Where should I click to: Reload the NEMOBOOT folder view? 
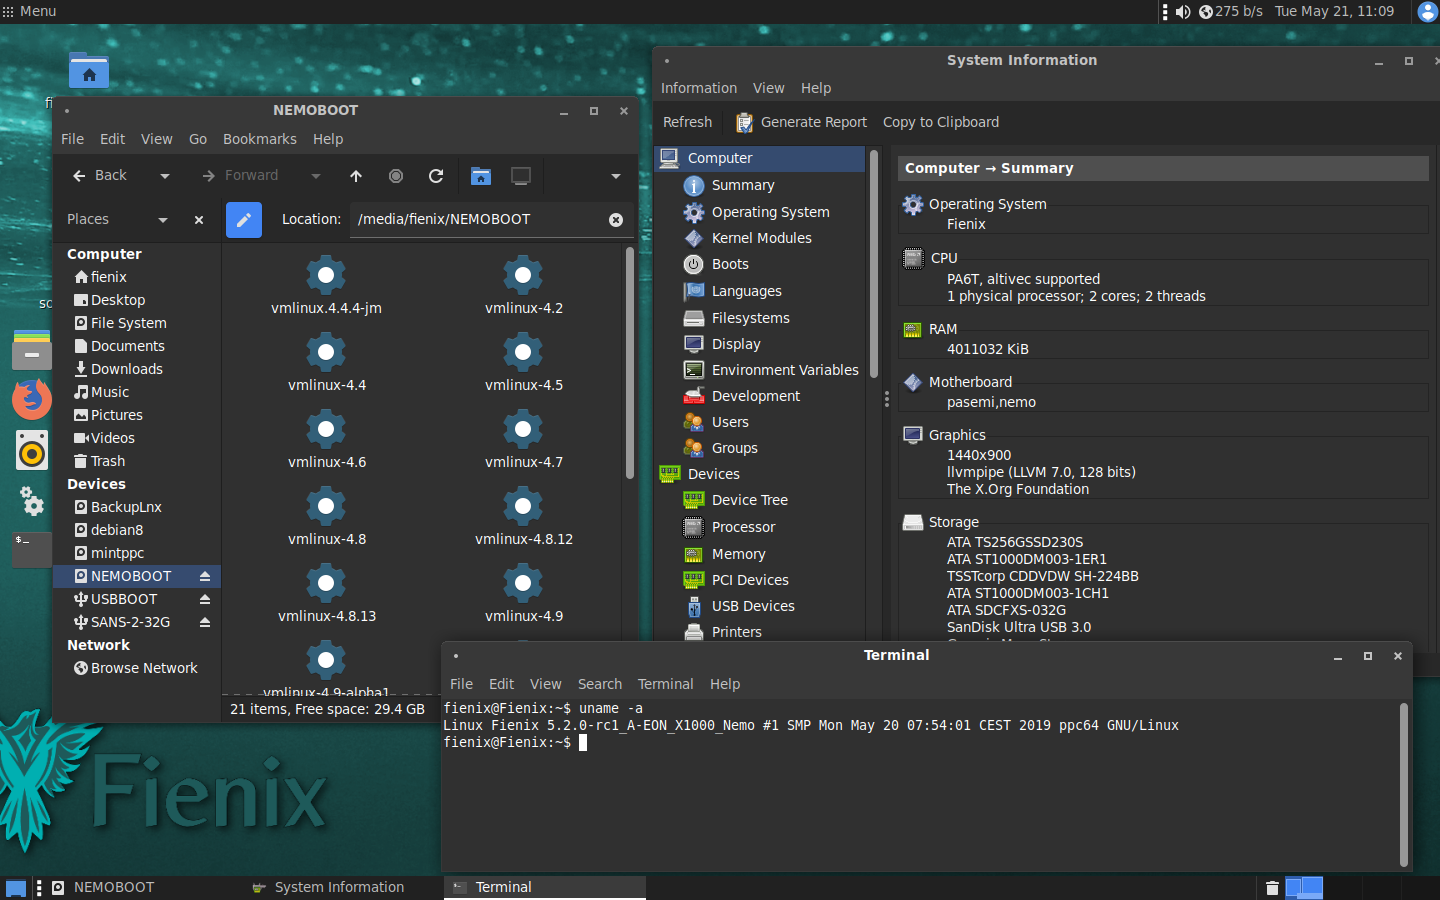436,176
